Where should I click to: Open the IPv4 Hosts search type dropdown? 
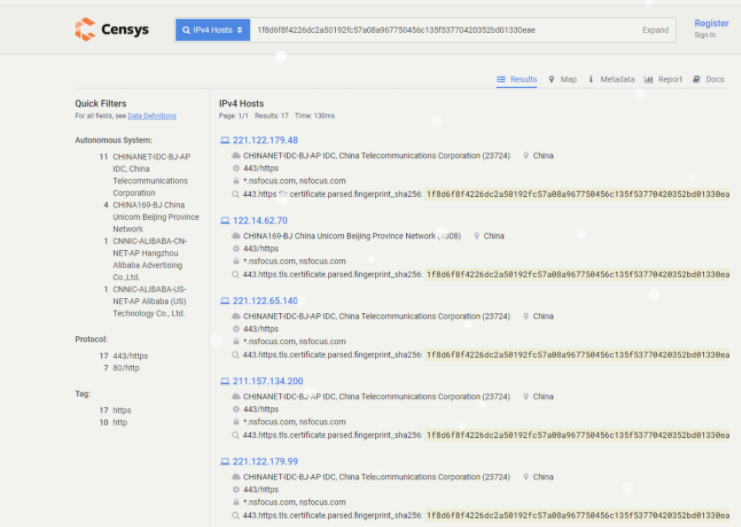click(213, 30)
